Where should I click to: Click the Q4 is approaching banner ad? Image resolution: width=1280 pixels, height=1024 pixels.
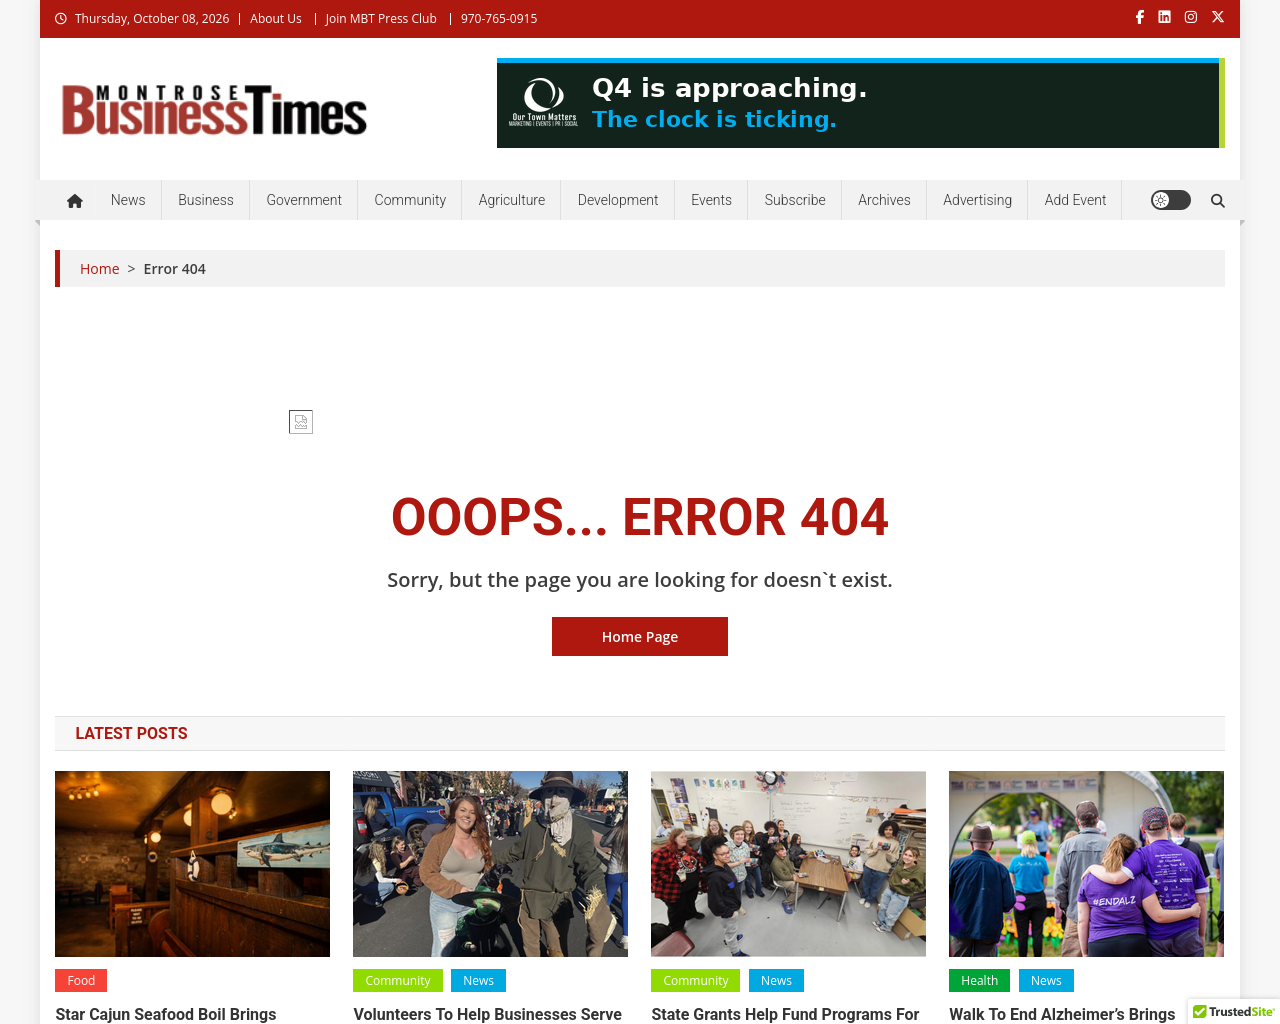point(861,103)
